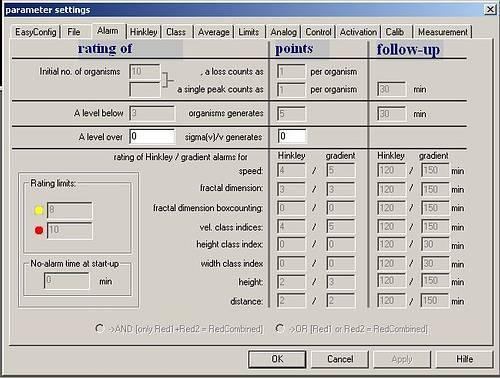
Task: Click the height Hinkley points field
Action: pyautogui.click(x=291, y=282)
